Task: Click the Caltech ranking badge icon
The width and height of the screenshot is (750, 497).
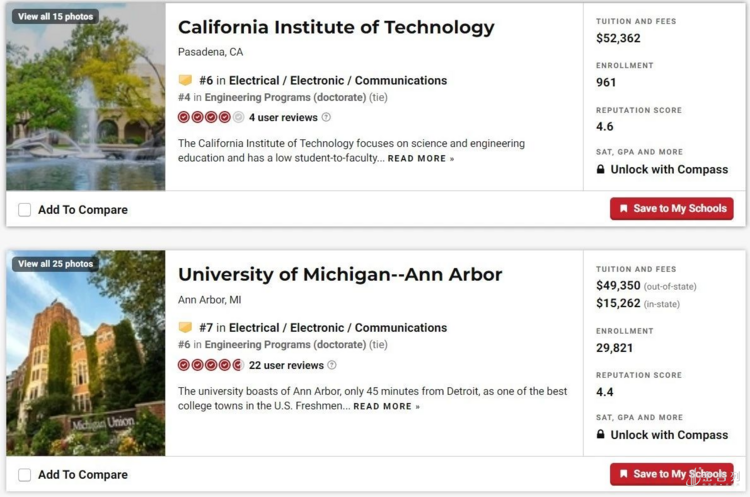Action: click(x=185, y=80)
